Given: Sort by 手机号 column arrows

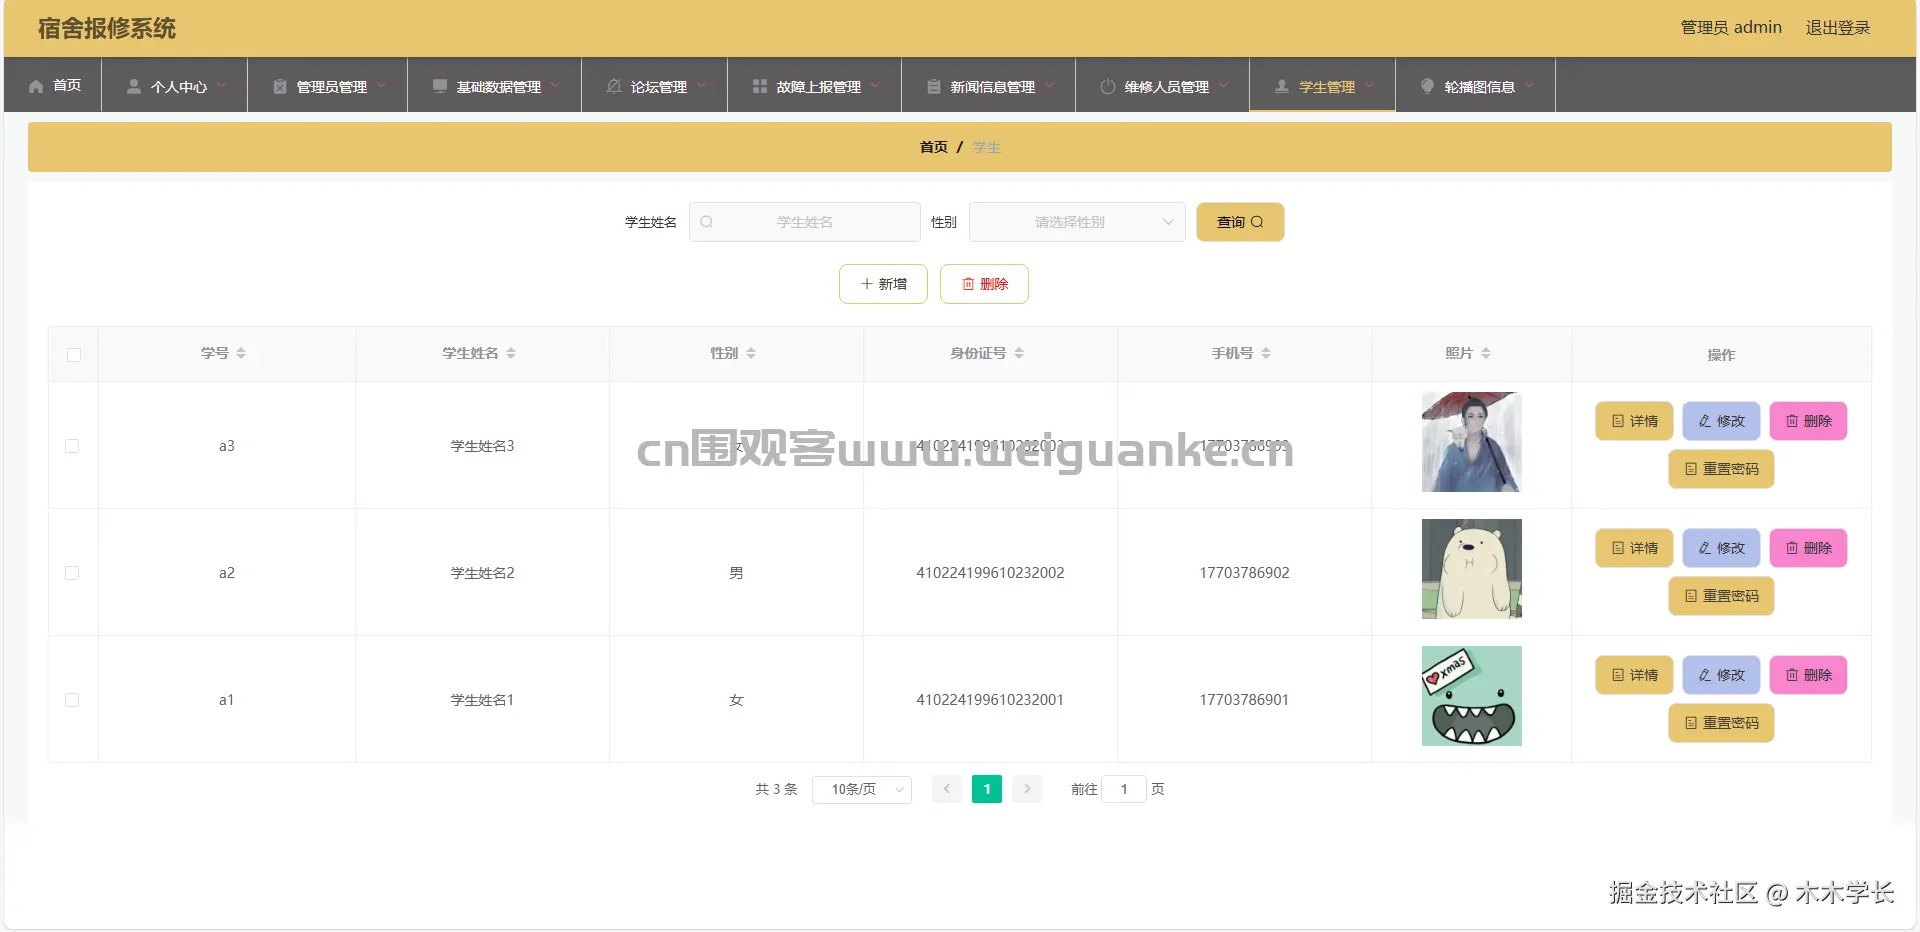Looking at the screenshot, I should click(x=1266, y=353).
